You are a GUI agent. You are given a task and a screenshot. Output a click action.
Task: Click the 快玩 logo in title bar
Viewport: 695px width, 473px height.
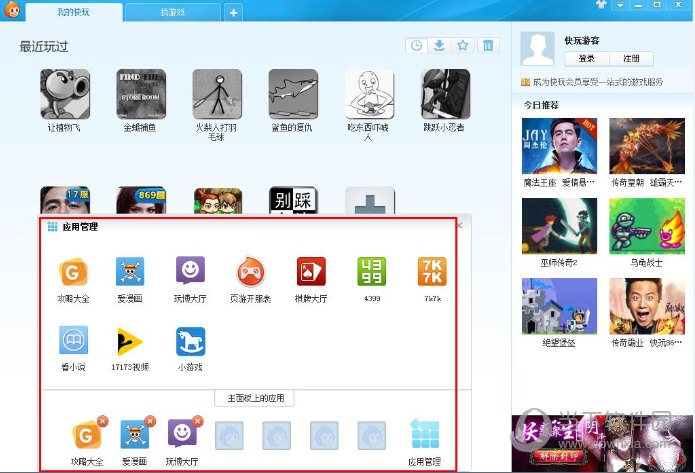coord(12,10)
